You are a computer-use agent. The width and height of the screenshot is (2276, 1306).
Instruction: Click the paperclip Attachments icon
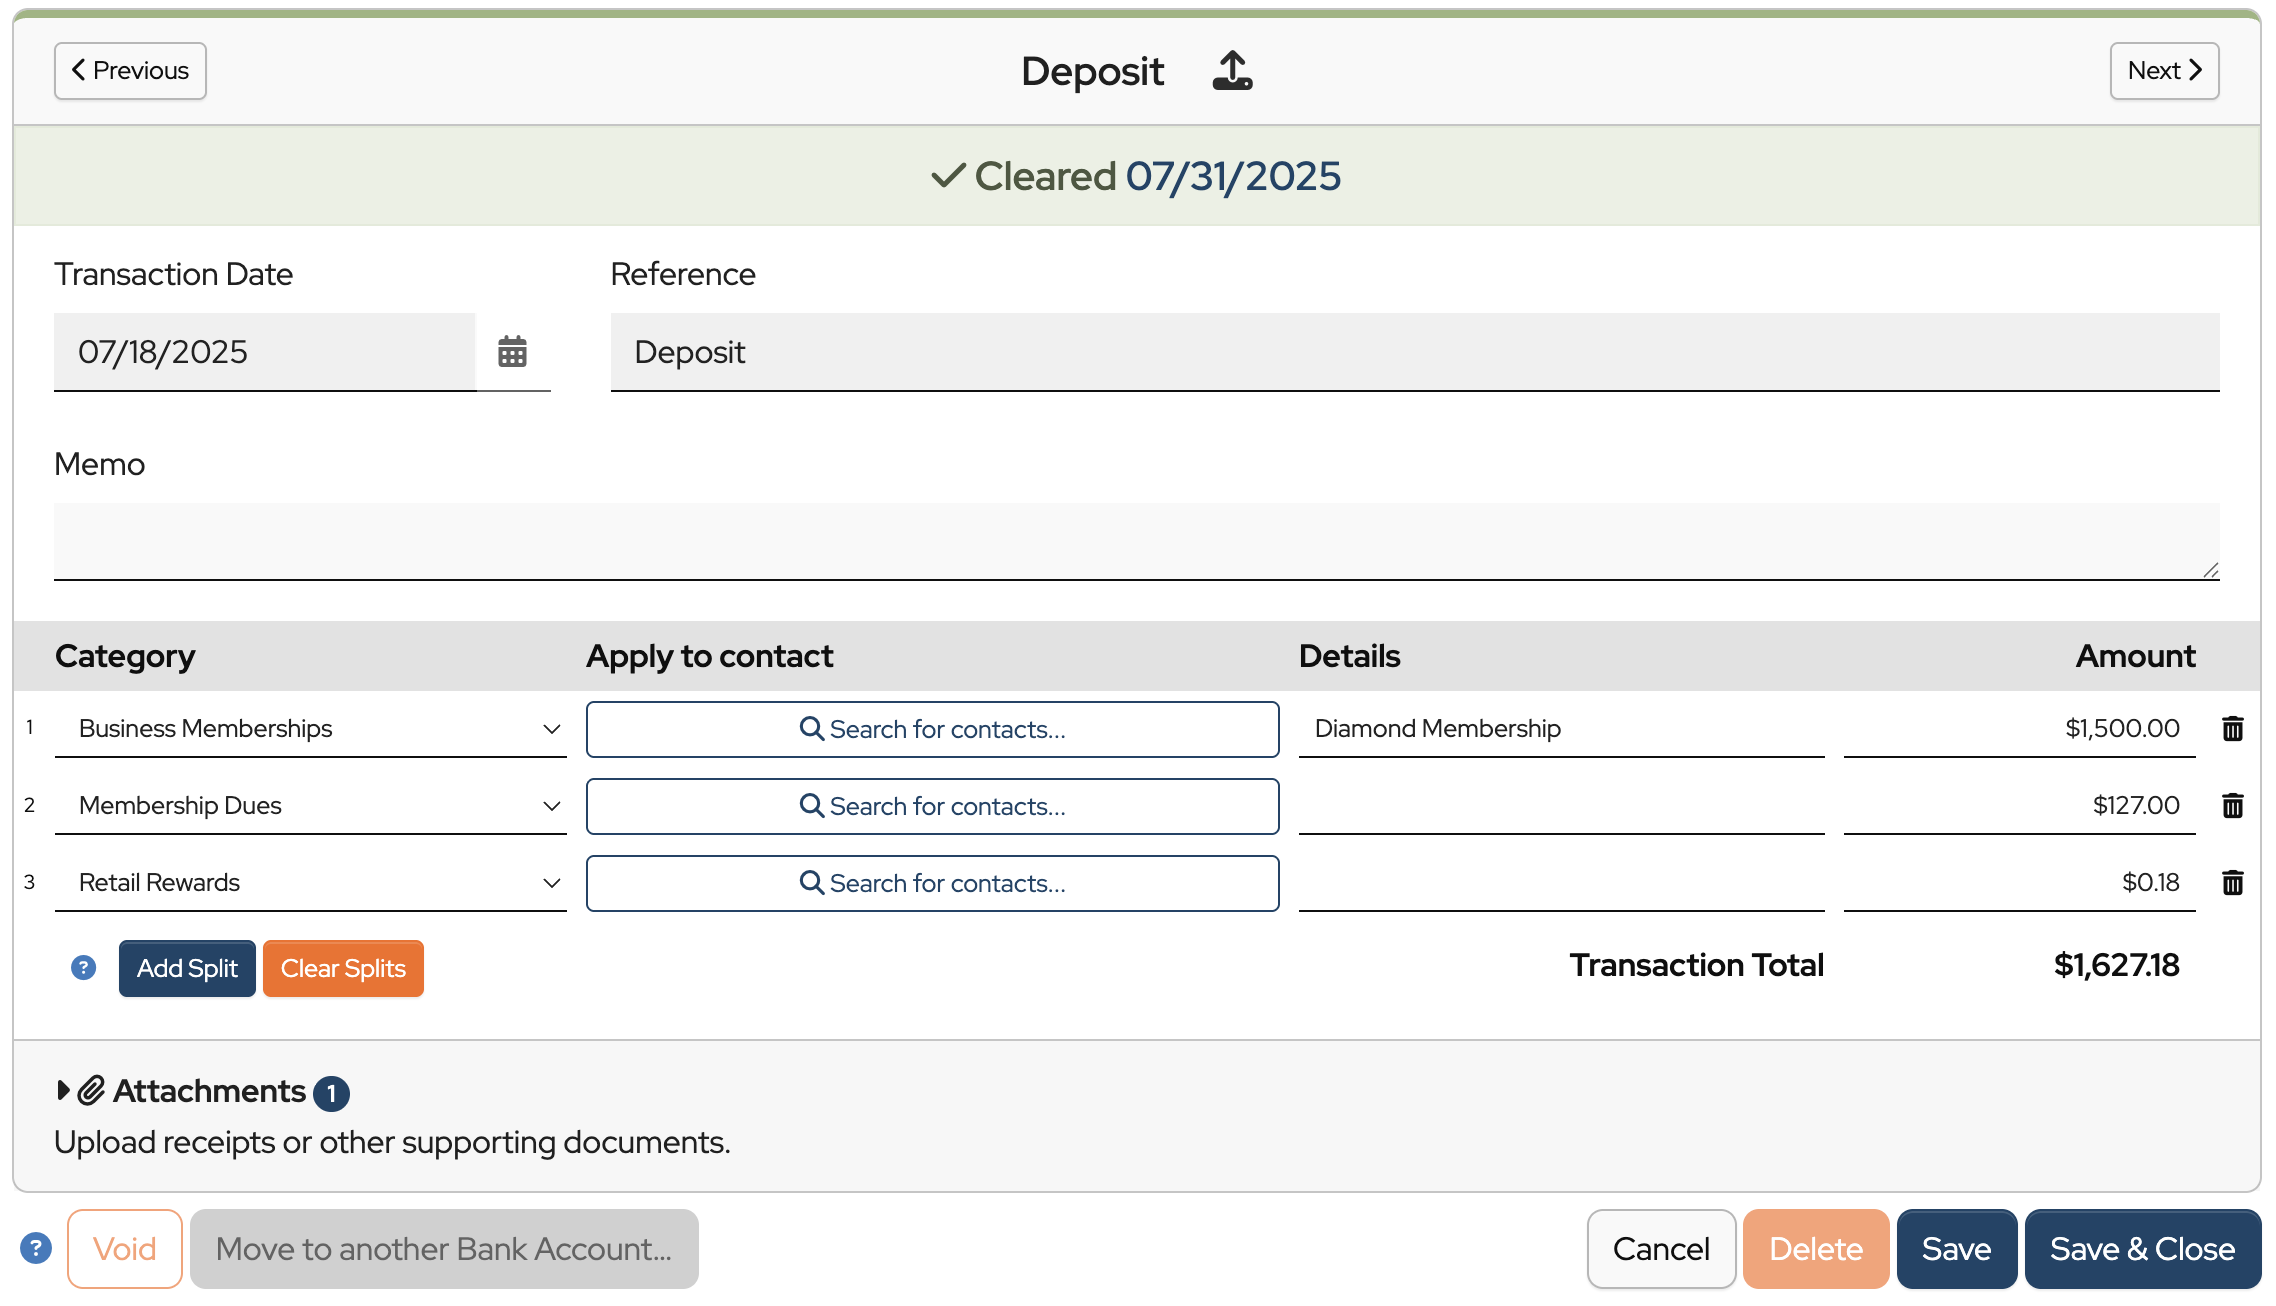click(91, 1091)
